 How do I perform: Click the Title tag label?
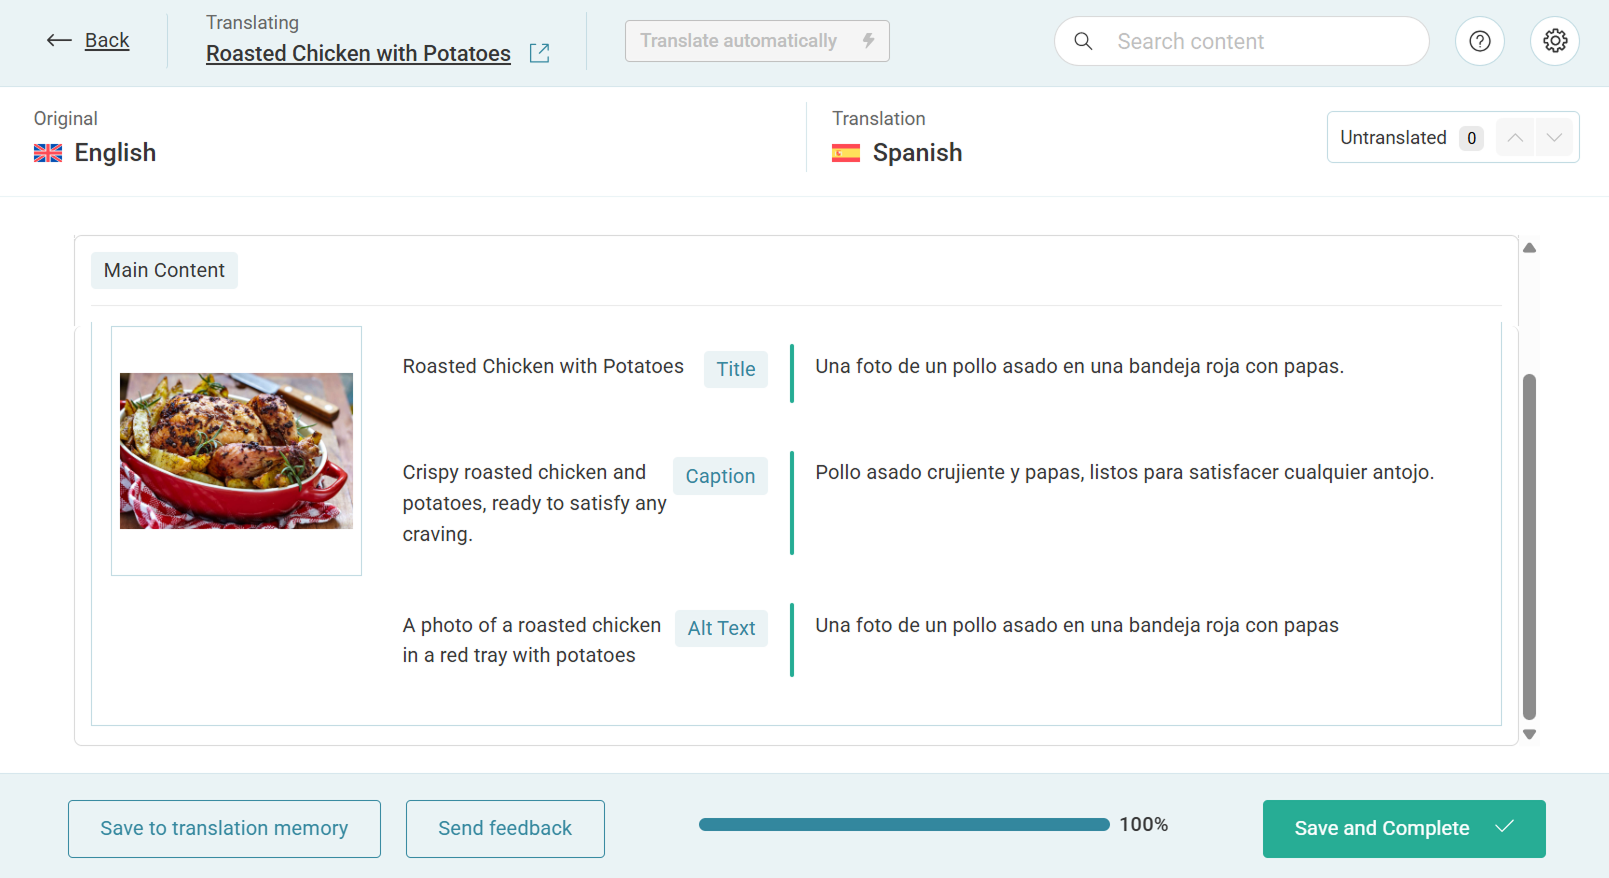[736, 369]
